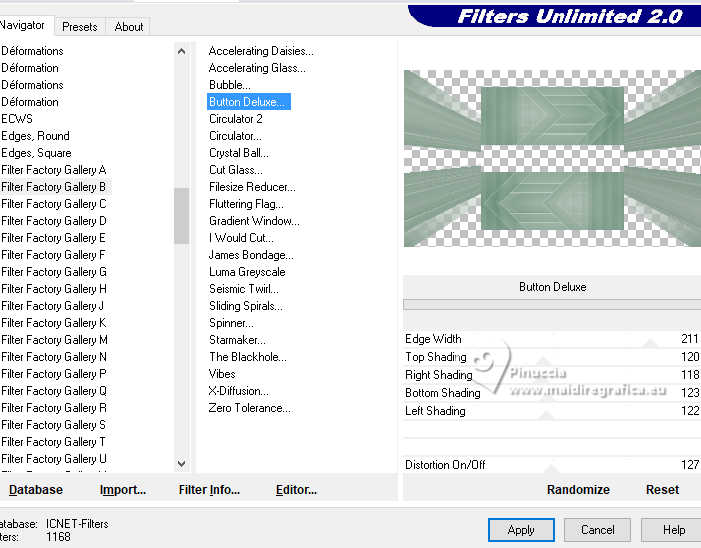
Task: Click the Button Deluxe preview image
Action: 552,158
